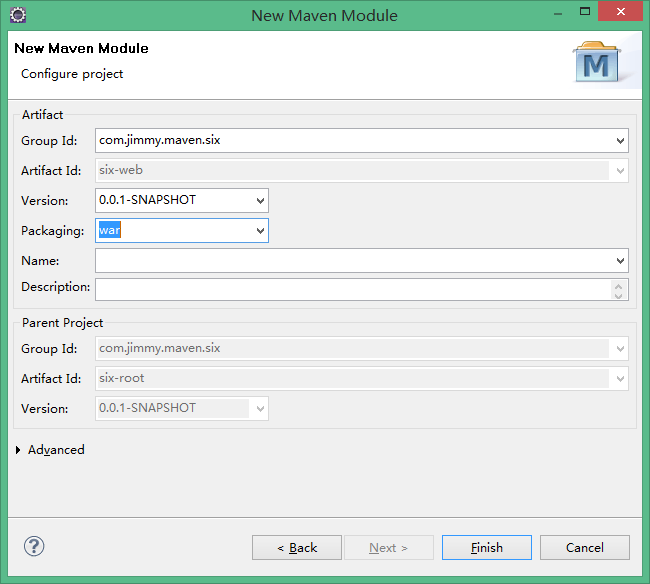Viewport: 650px width, 584px height.
Task: Open the Name field dropdown arrow
Action: 620,261
